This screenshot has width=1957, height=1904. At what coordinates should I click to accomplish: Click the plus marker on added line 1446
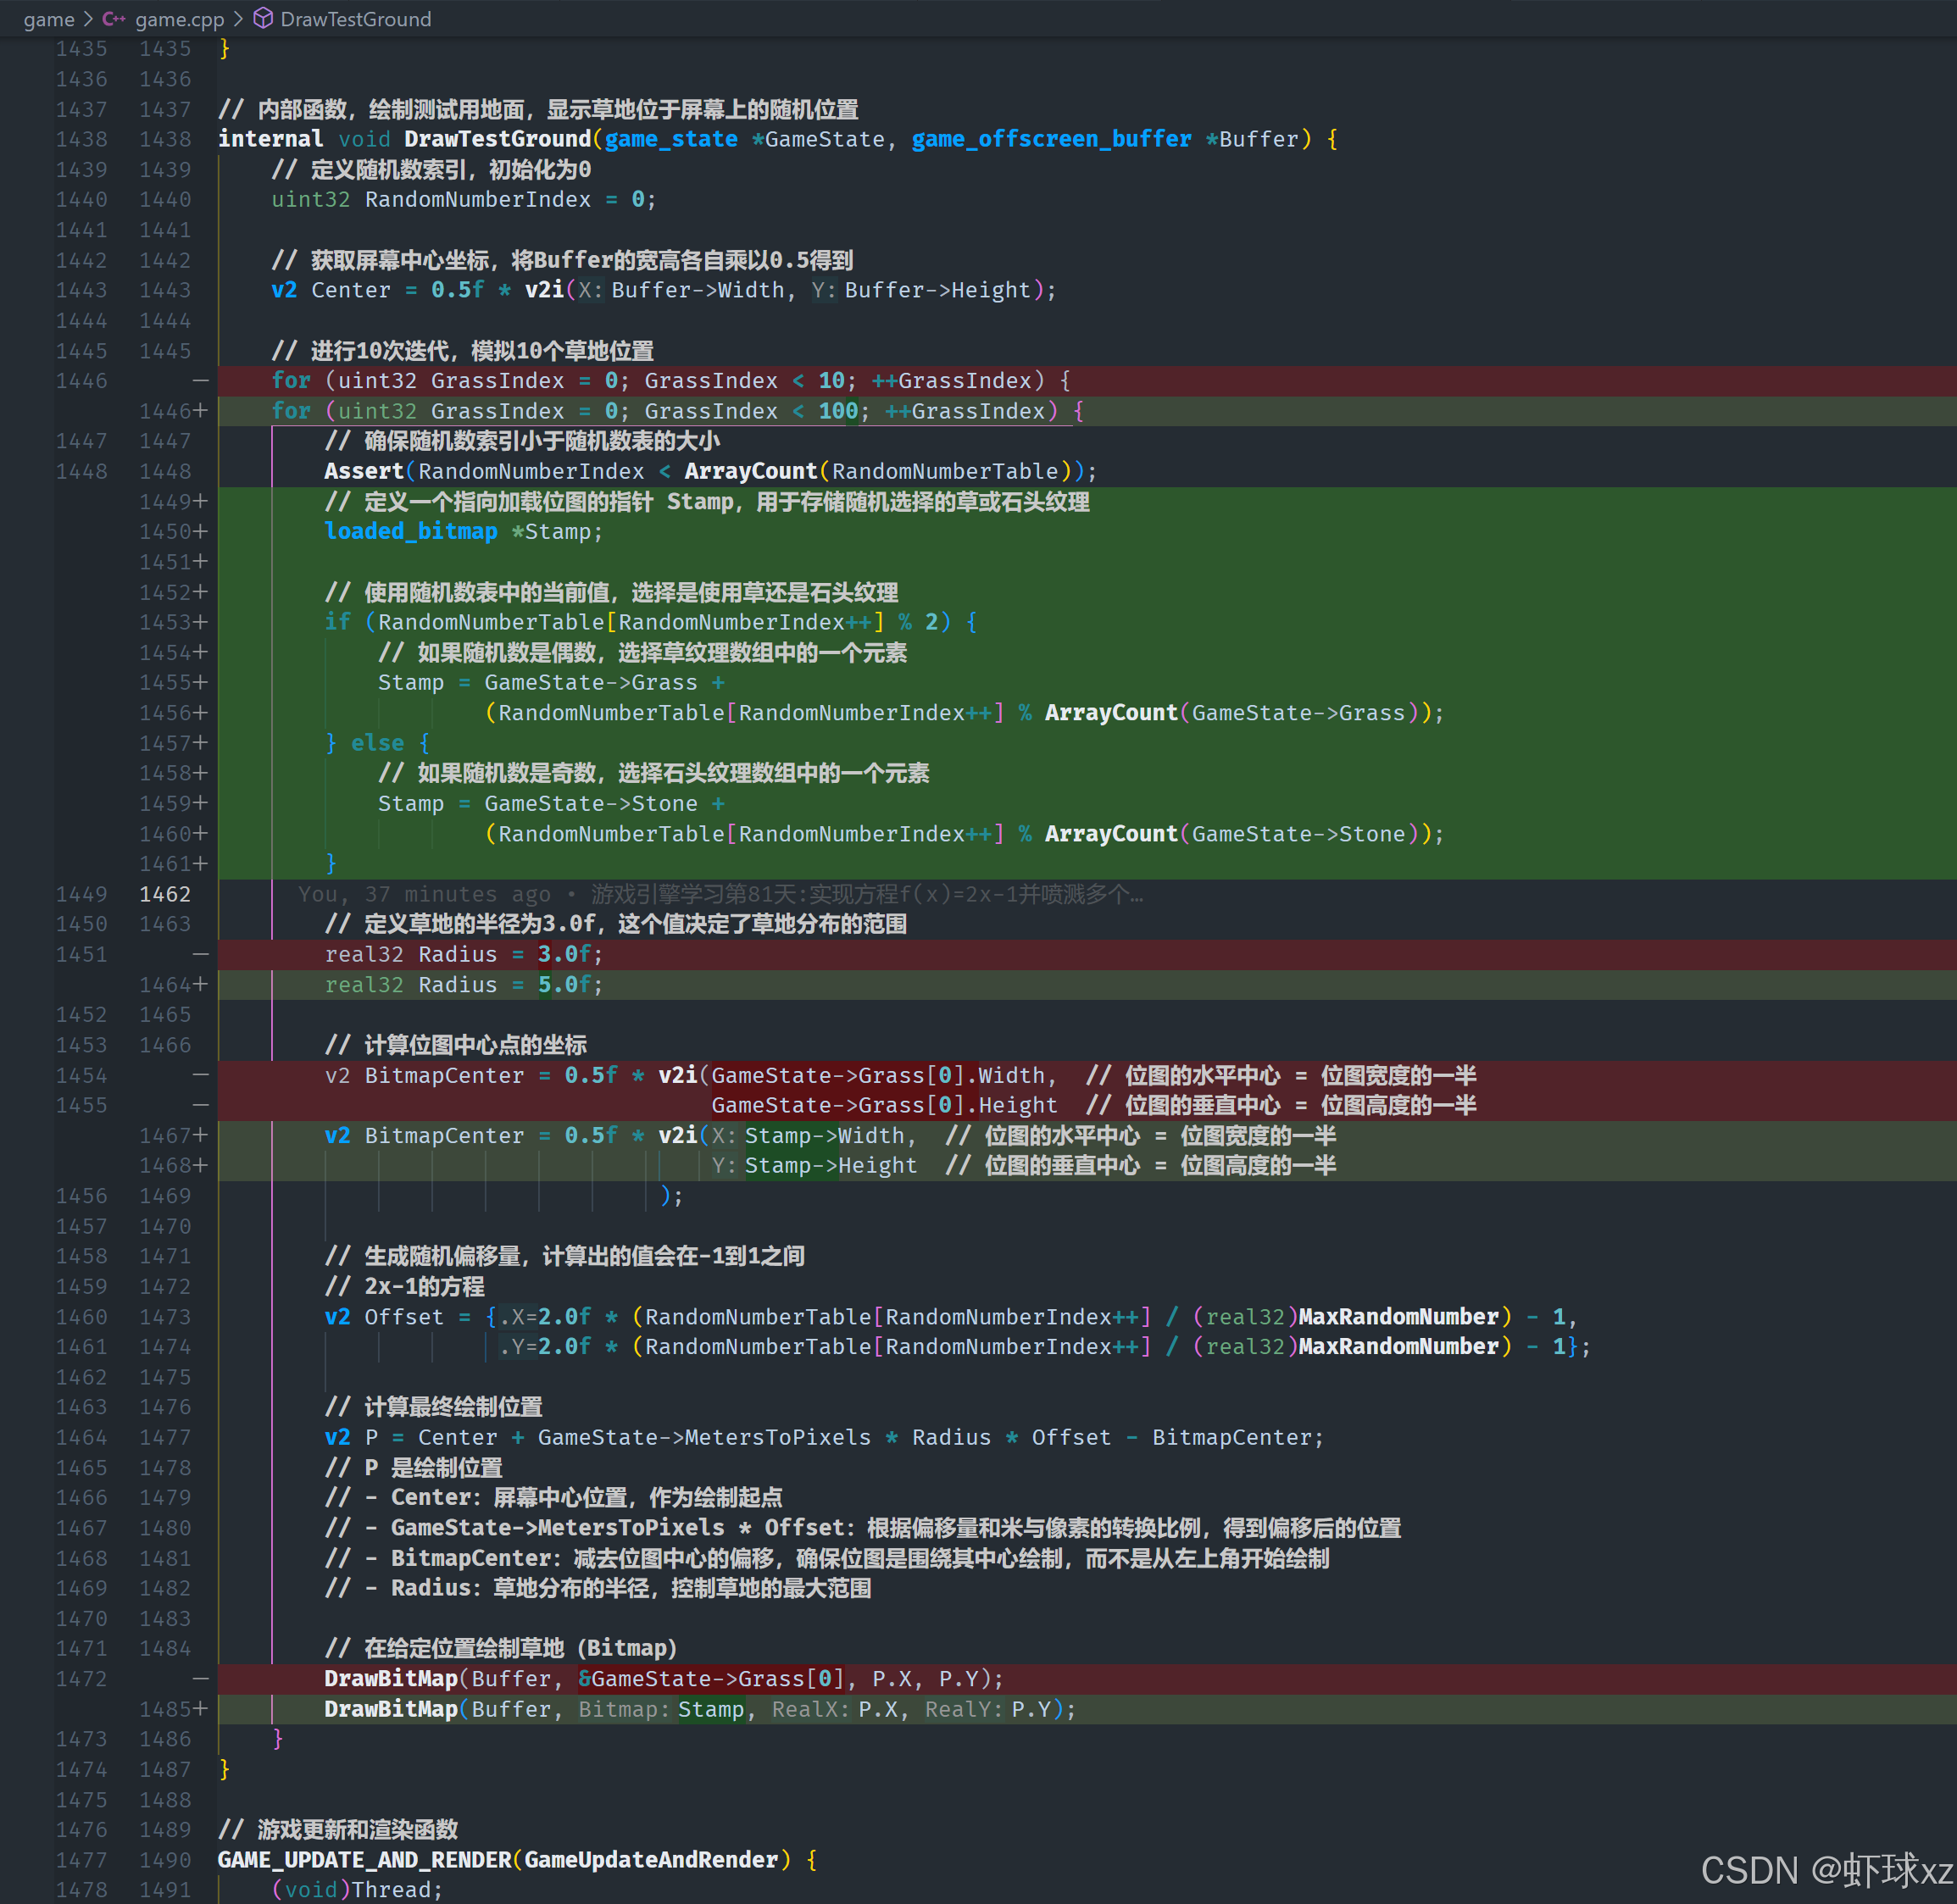201,411
